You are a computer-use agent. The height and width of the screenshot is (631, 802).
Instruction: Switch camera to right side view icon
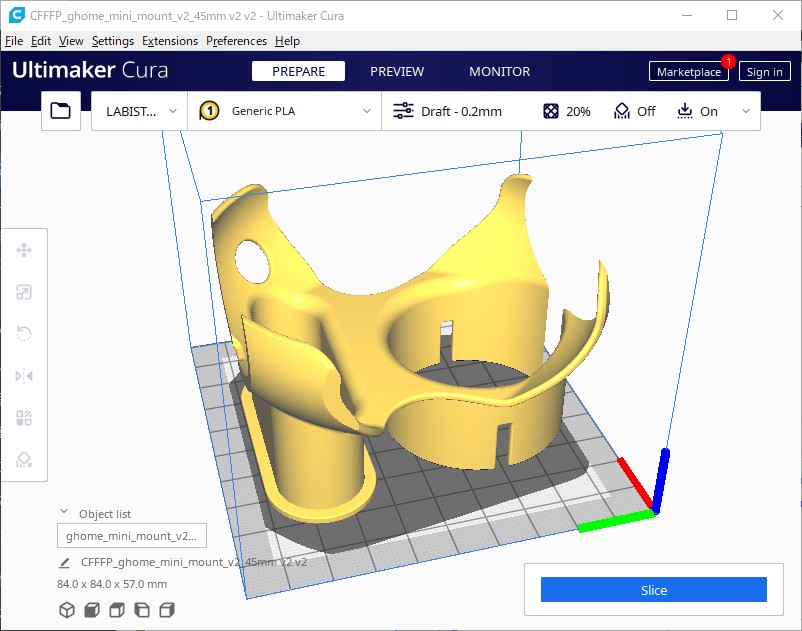[167, 609]
